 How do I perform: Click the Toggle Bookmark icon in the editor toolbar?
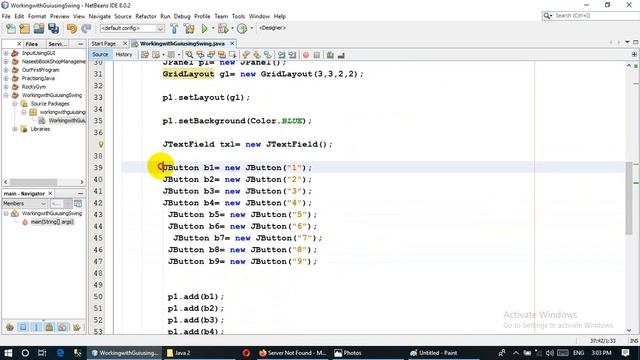267,55
